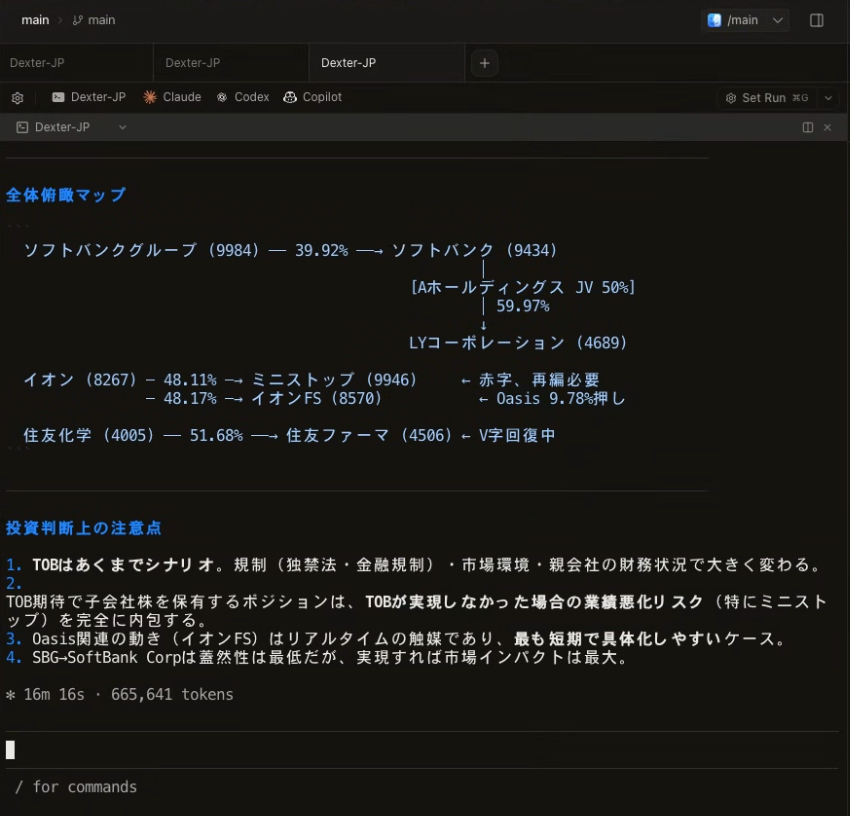Image resolution: width=850 pixels, height=816 pixels.
Task: Click the イオンFS (8570) text
Action: (x=317, y=399)
